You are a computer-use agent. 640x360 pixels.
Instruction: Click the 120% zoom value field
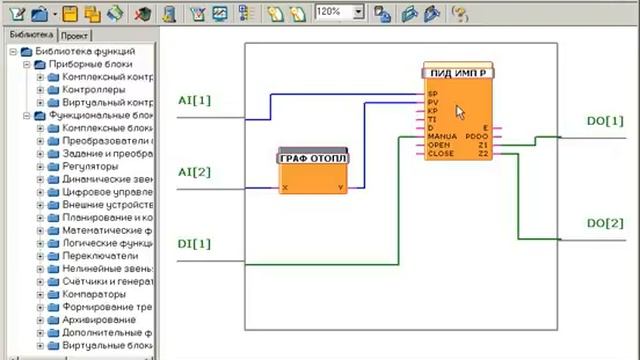click(x=334, y=12)
